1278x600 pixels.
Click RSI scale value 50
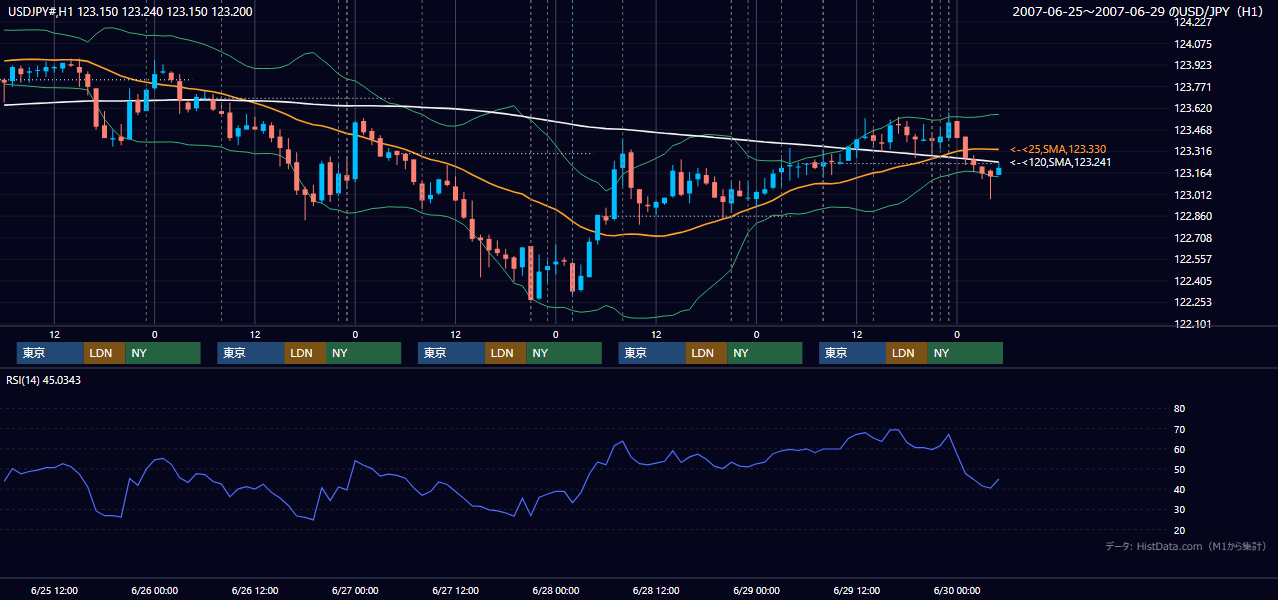coord(1179,469)
